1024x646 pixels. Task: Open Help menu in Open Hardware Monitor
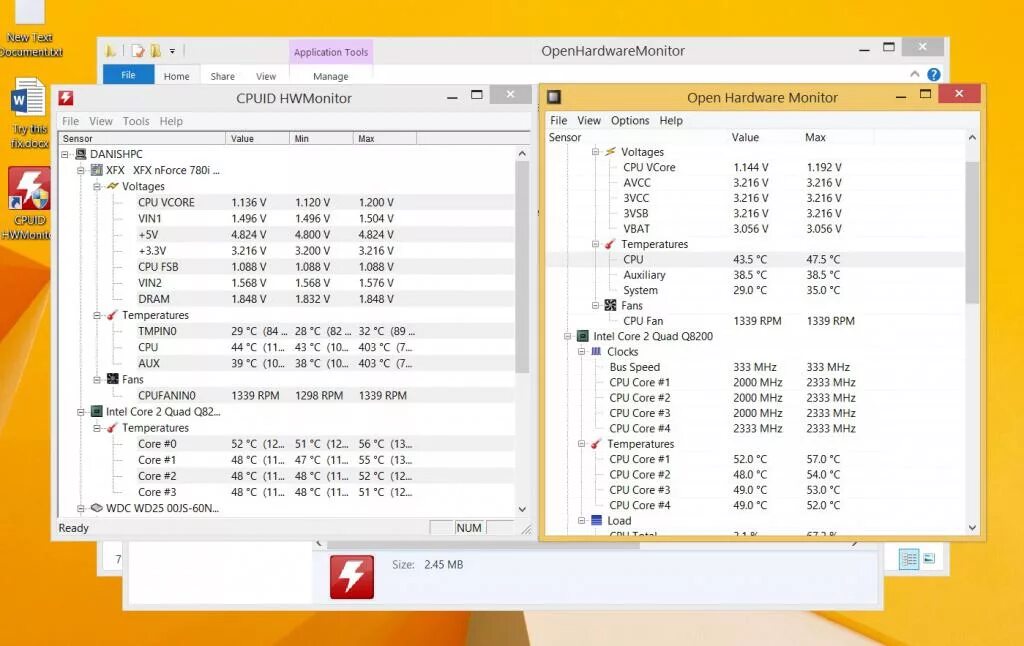click(x=671, y=121)
